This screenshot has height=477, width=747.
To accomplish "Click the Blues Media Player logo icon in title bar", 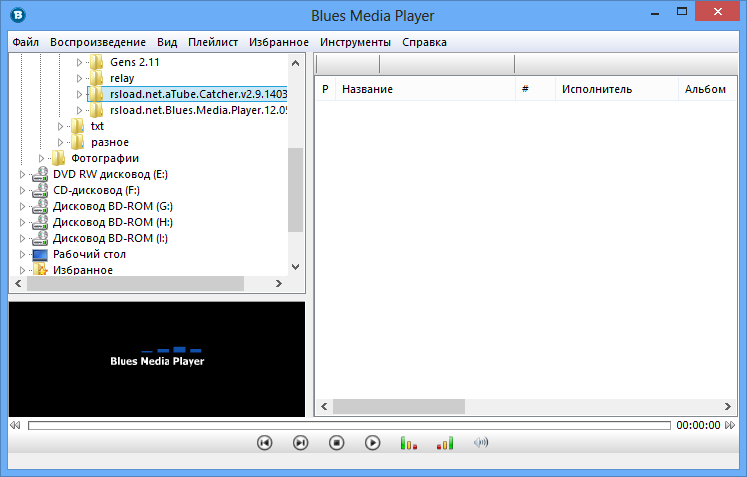I will pyautogui.click(x=18, y=15).
